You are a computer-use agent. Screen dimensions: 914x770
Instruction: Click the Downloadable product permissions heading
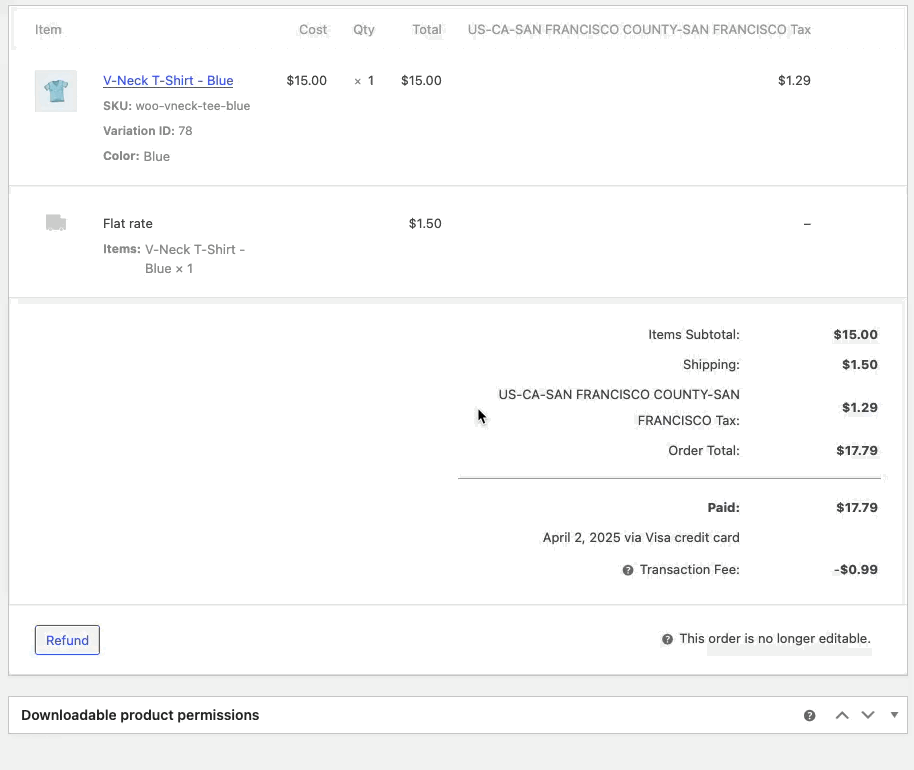tap(140, 715)
